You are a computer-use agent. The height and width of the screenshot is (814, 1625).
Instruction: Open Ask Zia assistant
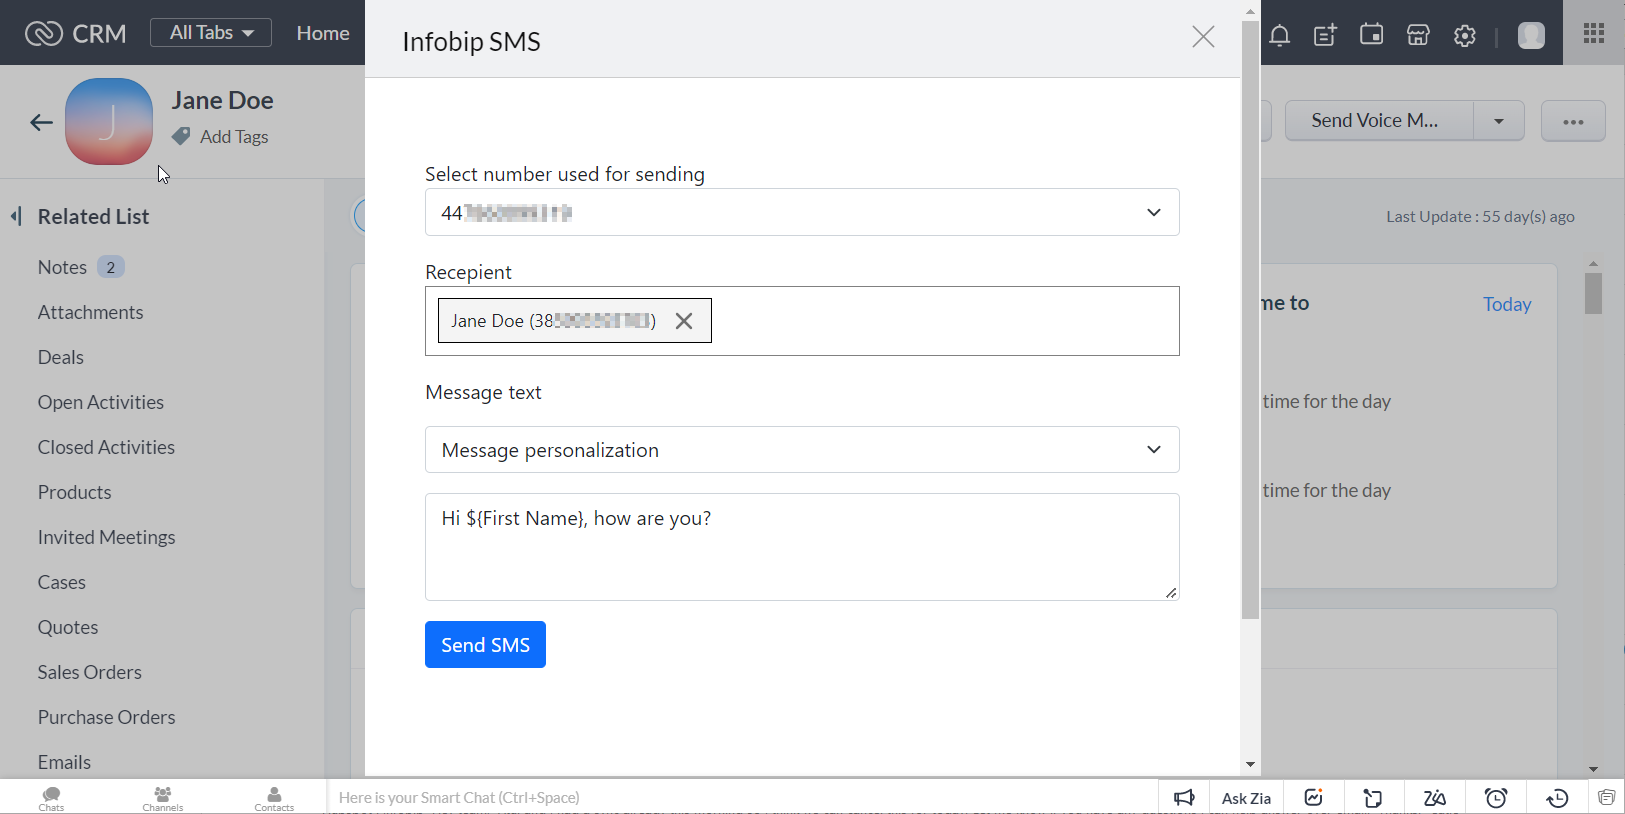[1246, 798]
